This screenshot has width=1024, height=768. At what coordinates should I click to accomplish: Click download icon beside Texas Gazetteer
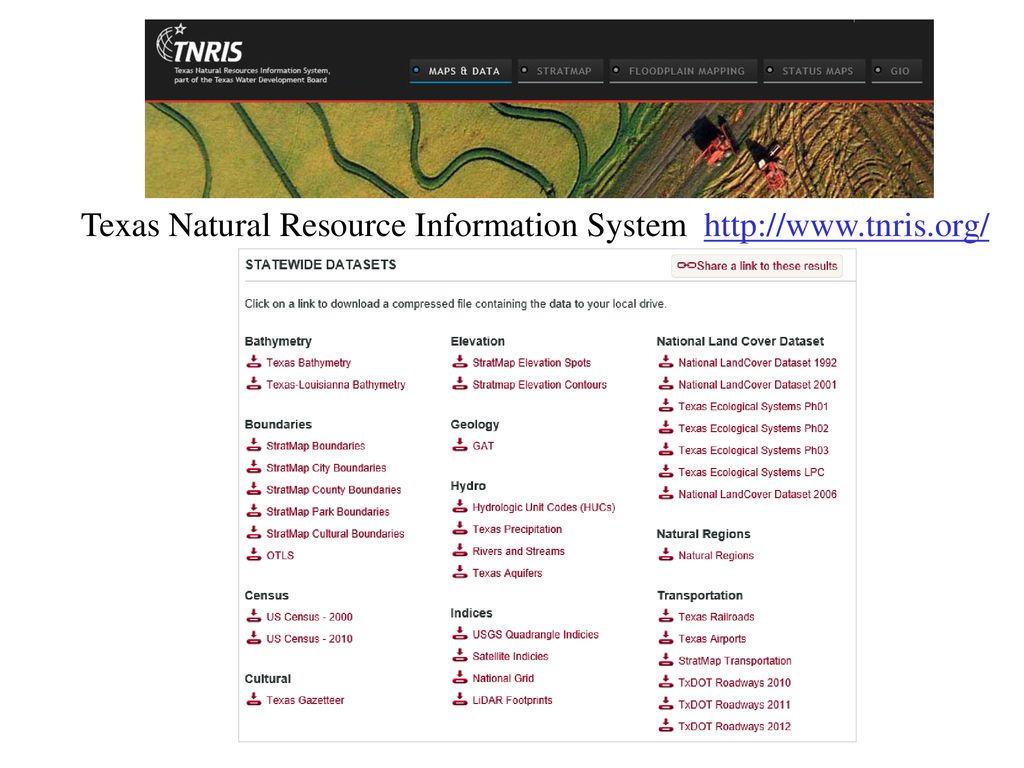click(253, 699)
